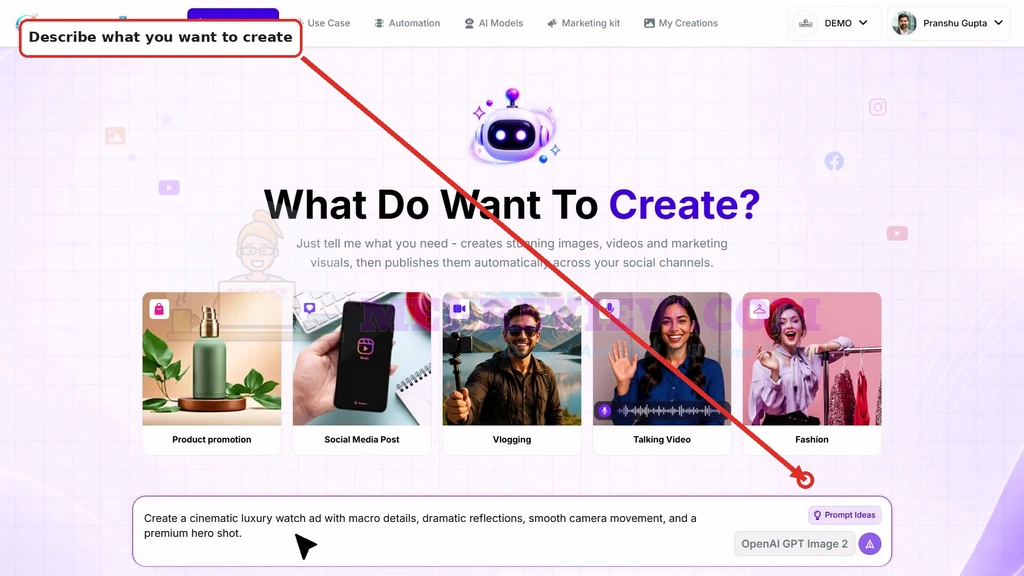1024x576 pixels.
Task: Expand the Pranshu Gupta account menu
Action: [948, 23]
